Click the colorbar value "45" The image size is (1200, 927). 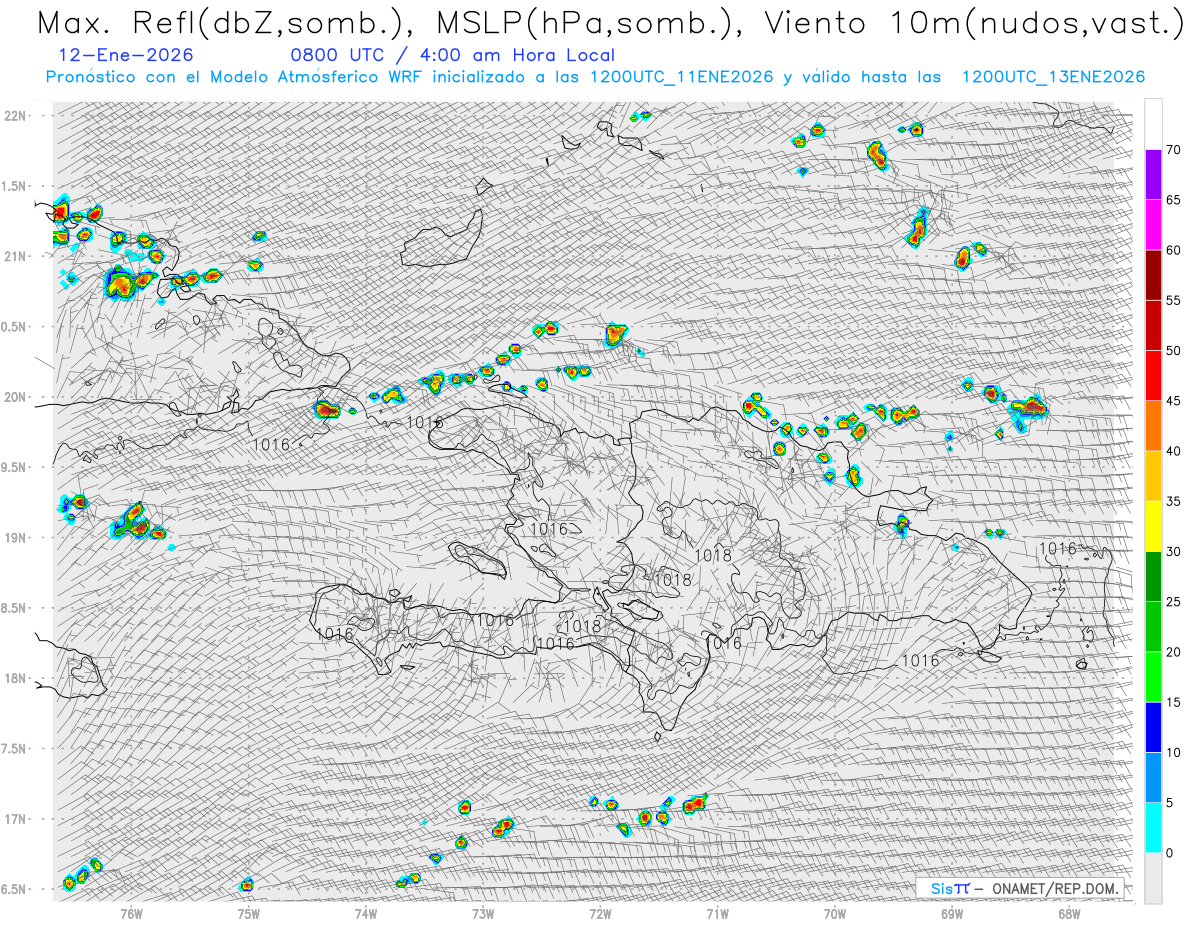point(1173,401)
